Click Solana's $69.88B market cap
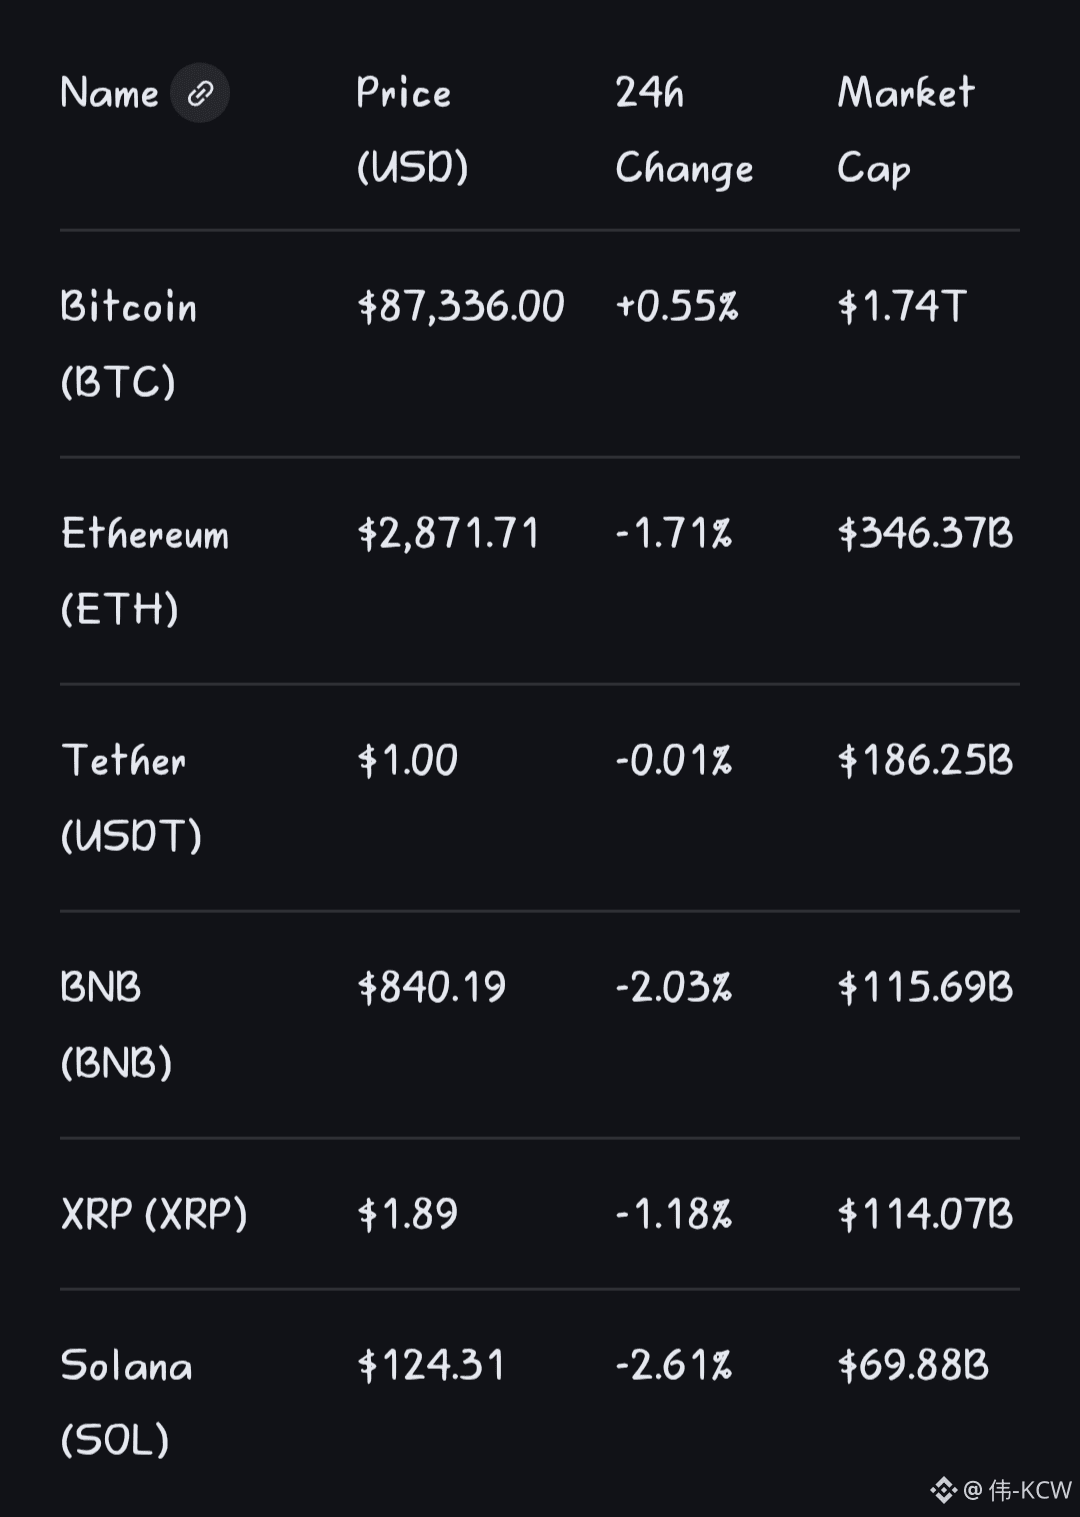Image resolution: width=1080 pixels, height=1517 pixels. pyautogui.click(x=913, y=1365)
